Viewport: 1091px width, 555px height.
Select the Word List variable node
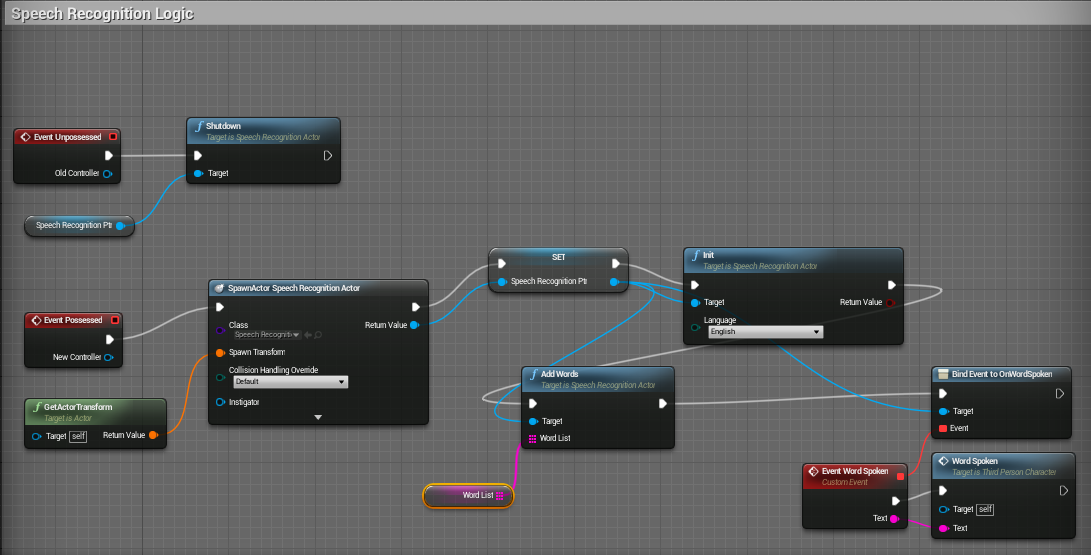pyautogui.click(x=468, y=495)
